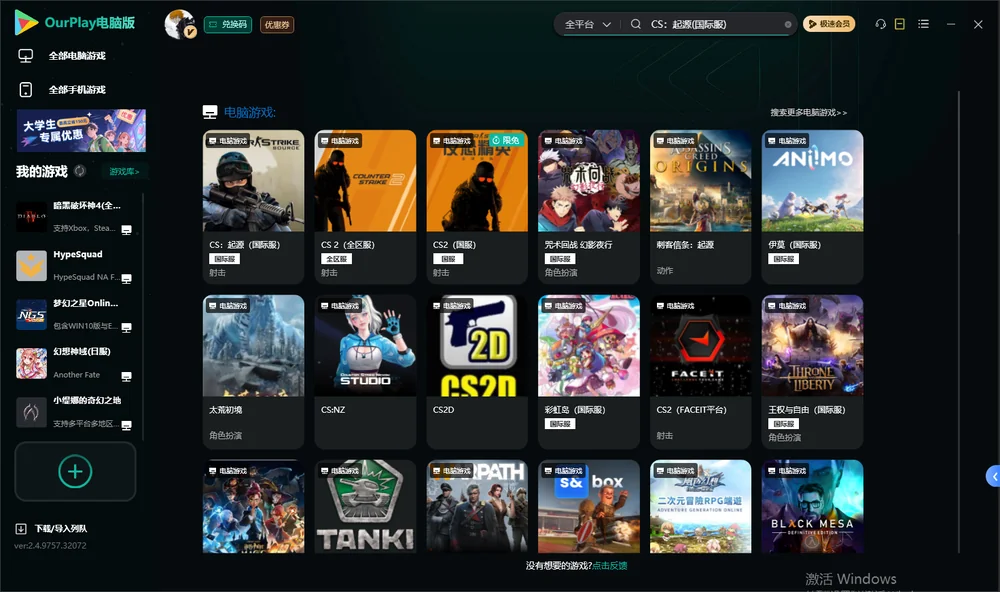Clear the search box text
The width and height of the screenshot is (1000, 592).
(788, 24)
